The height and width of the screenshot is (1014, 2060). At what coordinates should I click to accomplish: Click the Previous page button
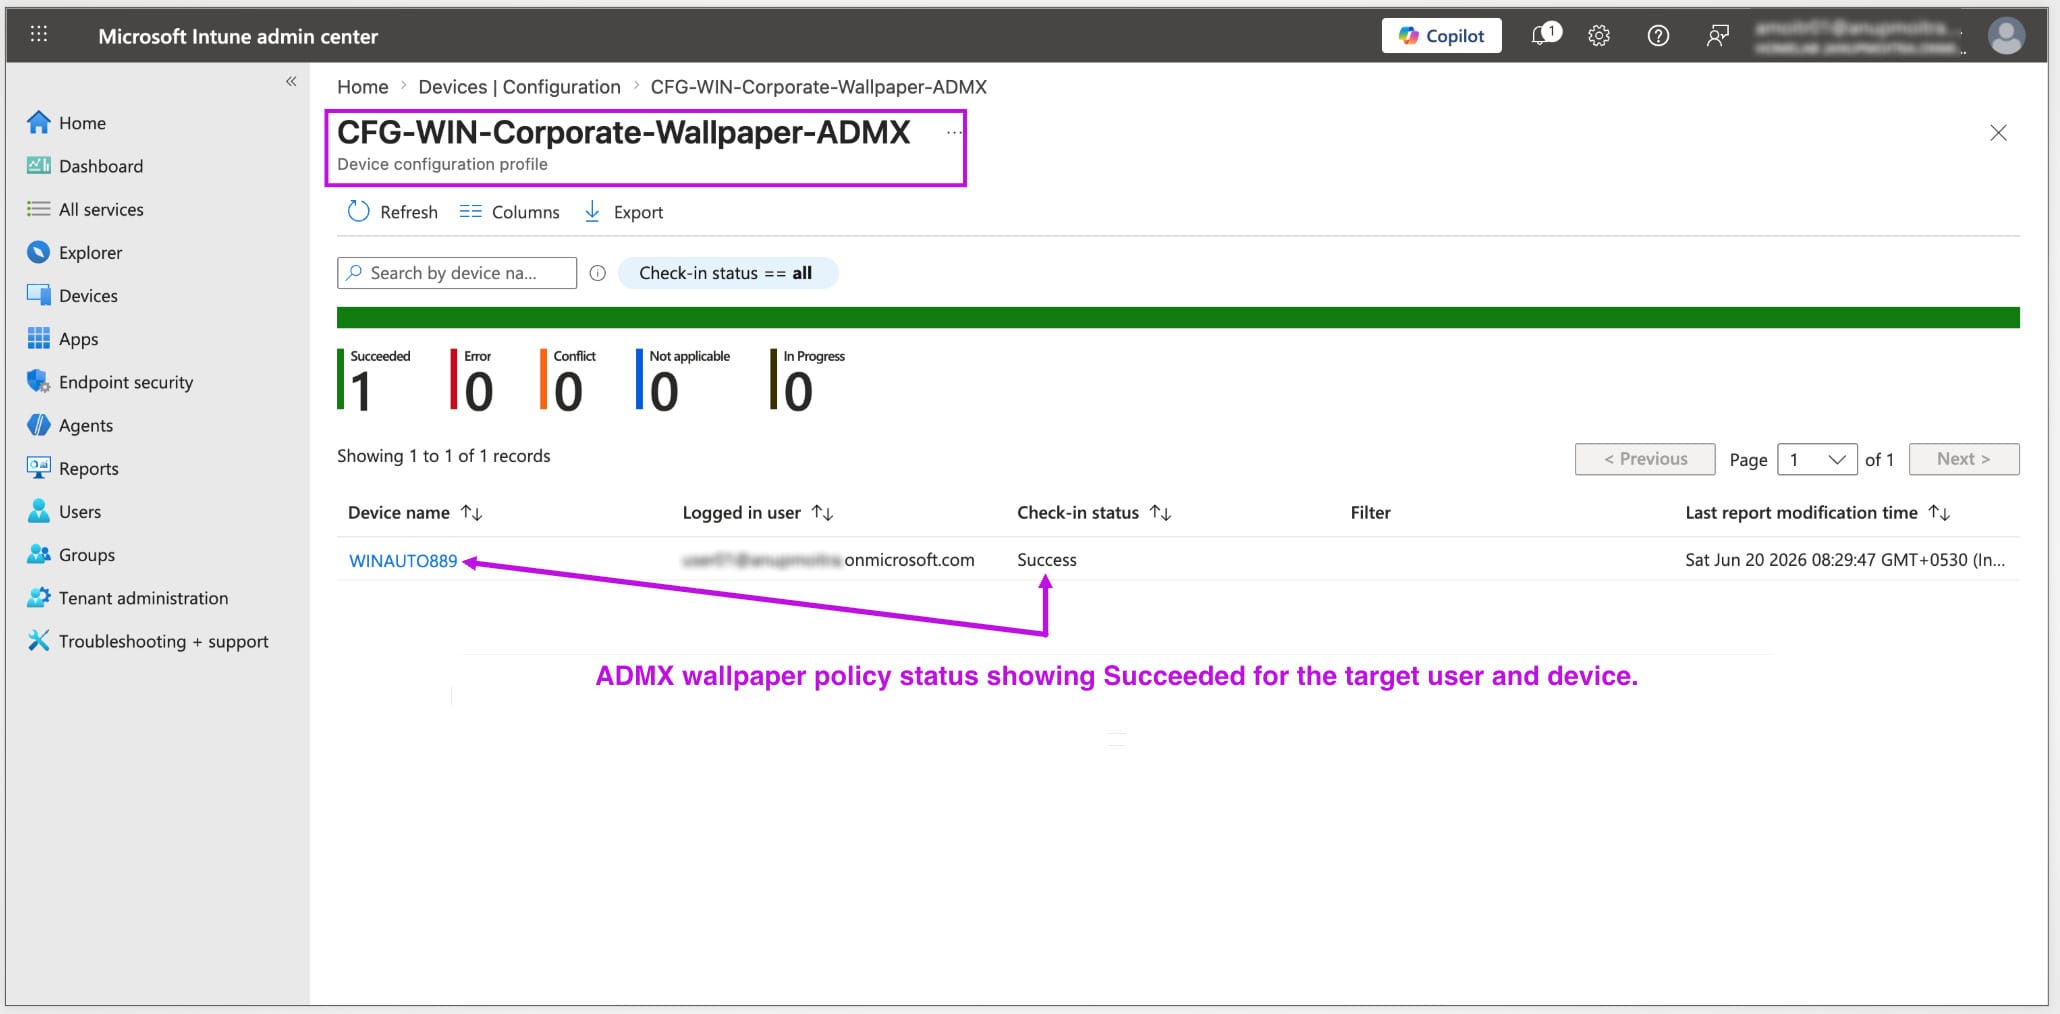[1645, 459]
